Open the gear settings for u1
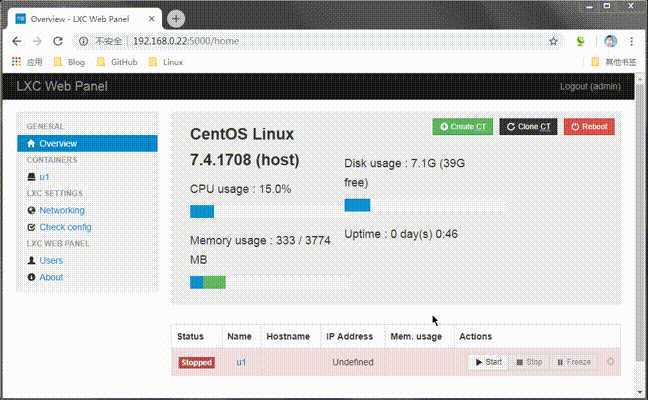The height and width of the screenshot is (400, 648). tap(610, 362)
